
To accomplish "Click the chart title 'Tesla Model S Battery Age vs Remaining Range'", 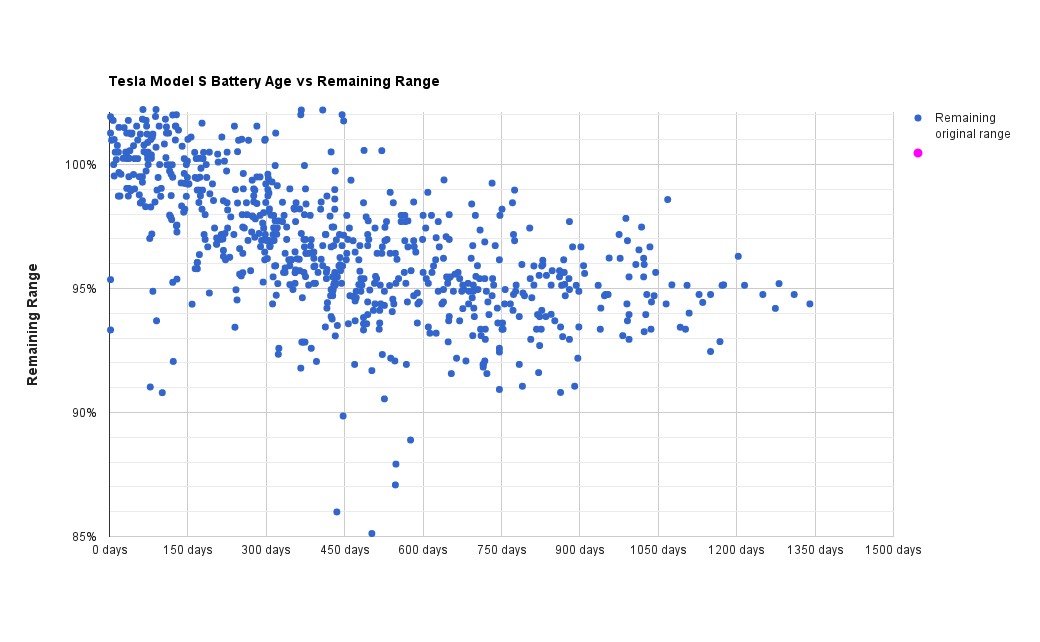I will tap(274, 81).
